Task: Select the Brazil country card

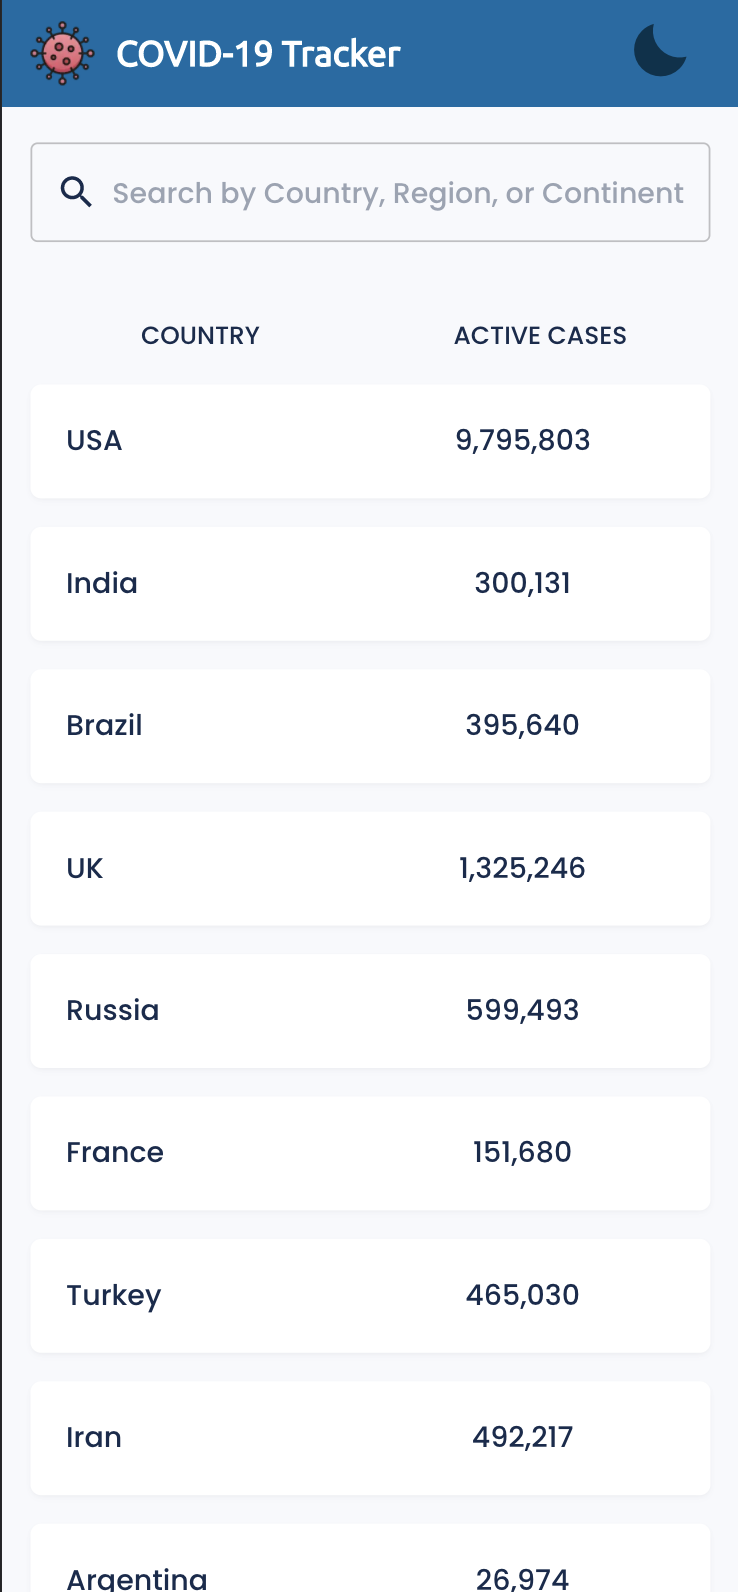Action: pos(370,726)
